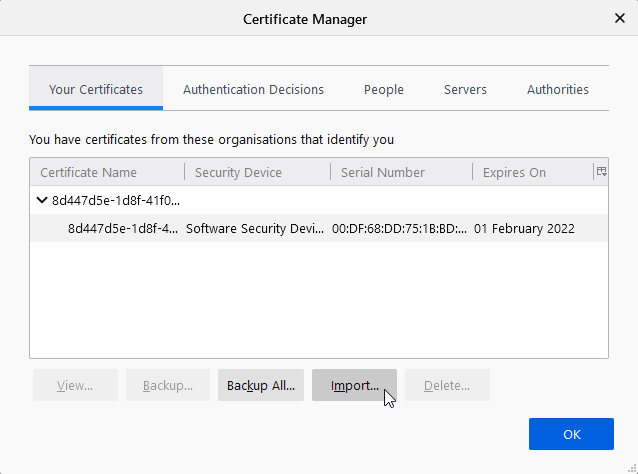
Task: Sort by Security Device column header
Action: pos(258,172)
